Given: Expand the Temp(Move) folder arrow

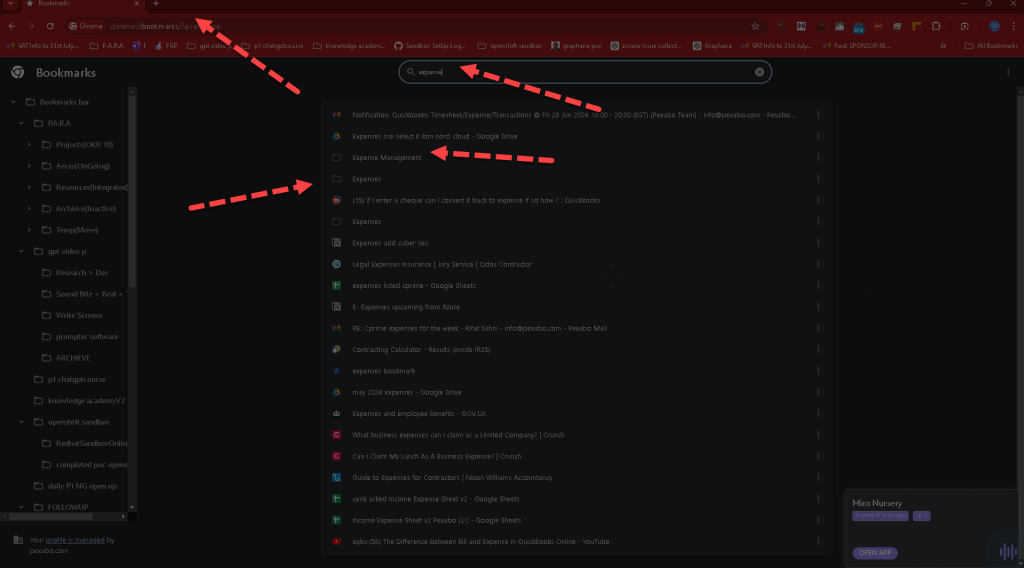Looking at the screenshot, I should (29, 230).
